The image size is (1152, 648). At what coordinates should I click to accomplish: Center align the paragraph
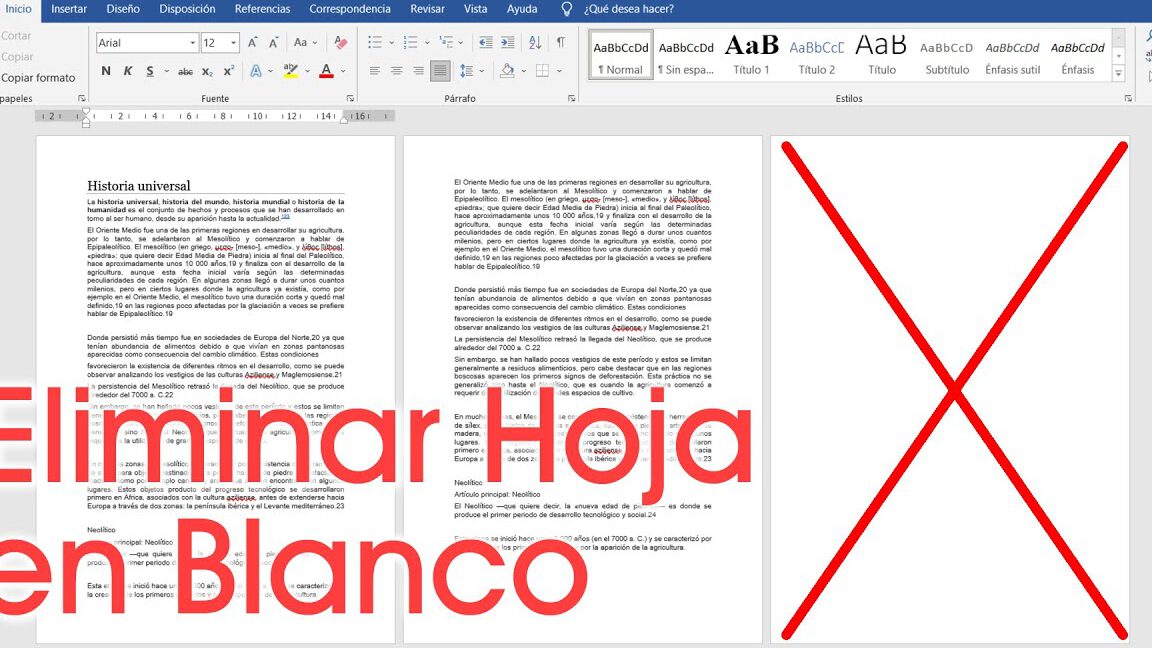click(395, 70)
